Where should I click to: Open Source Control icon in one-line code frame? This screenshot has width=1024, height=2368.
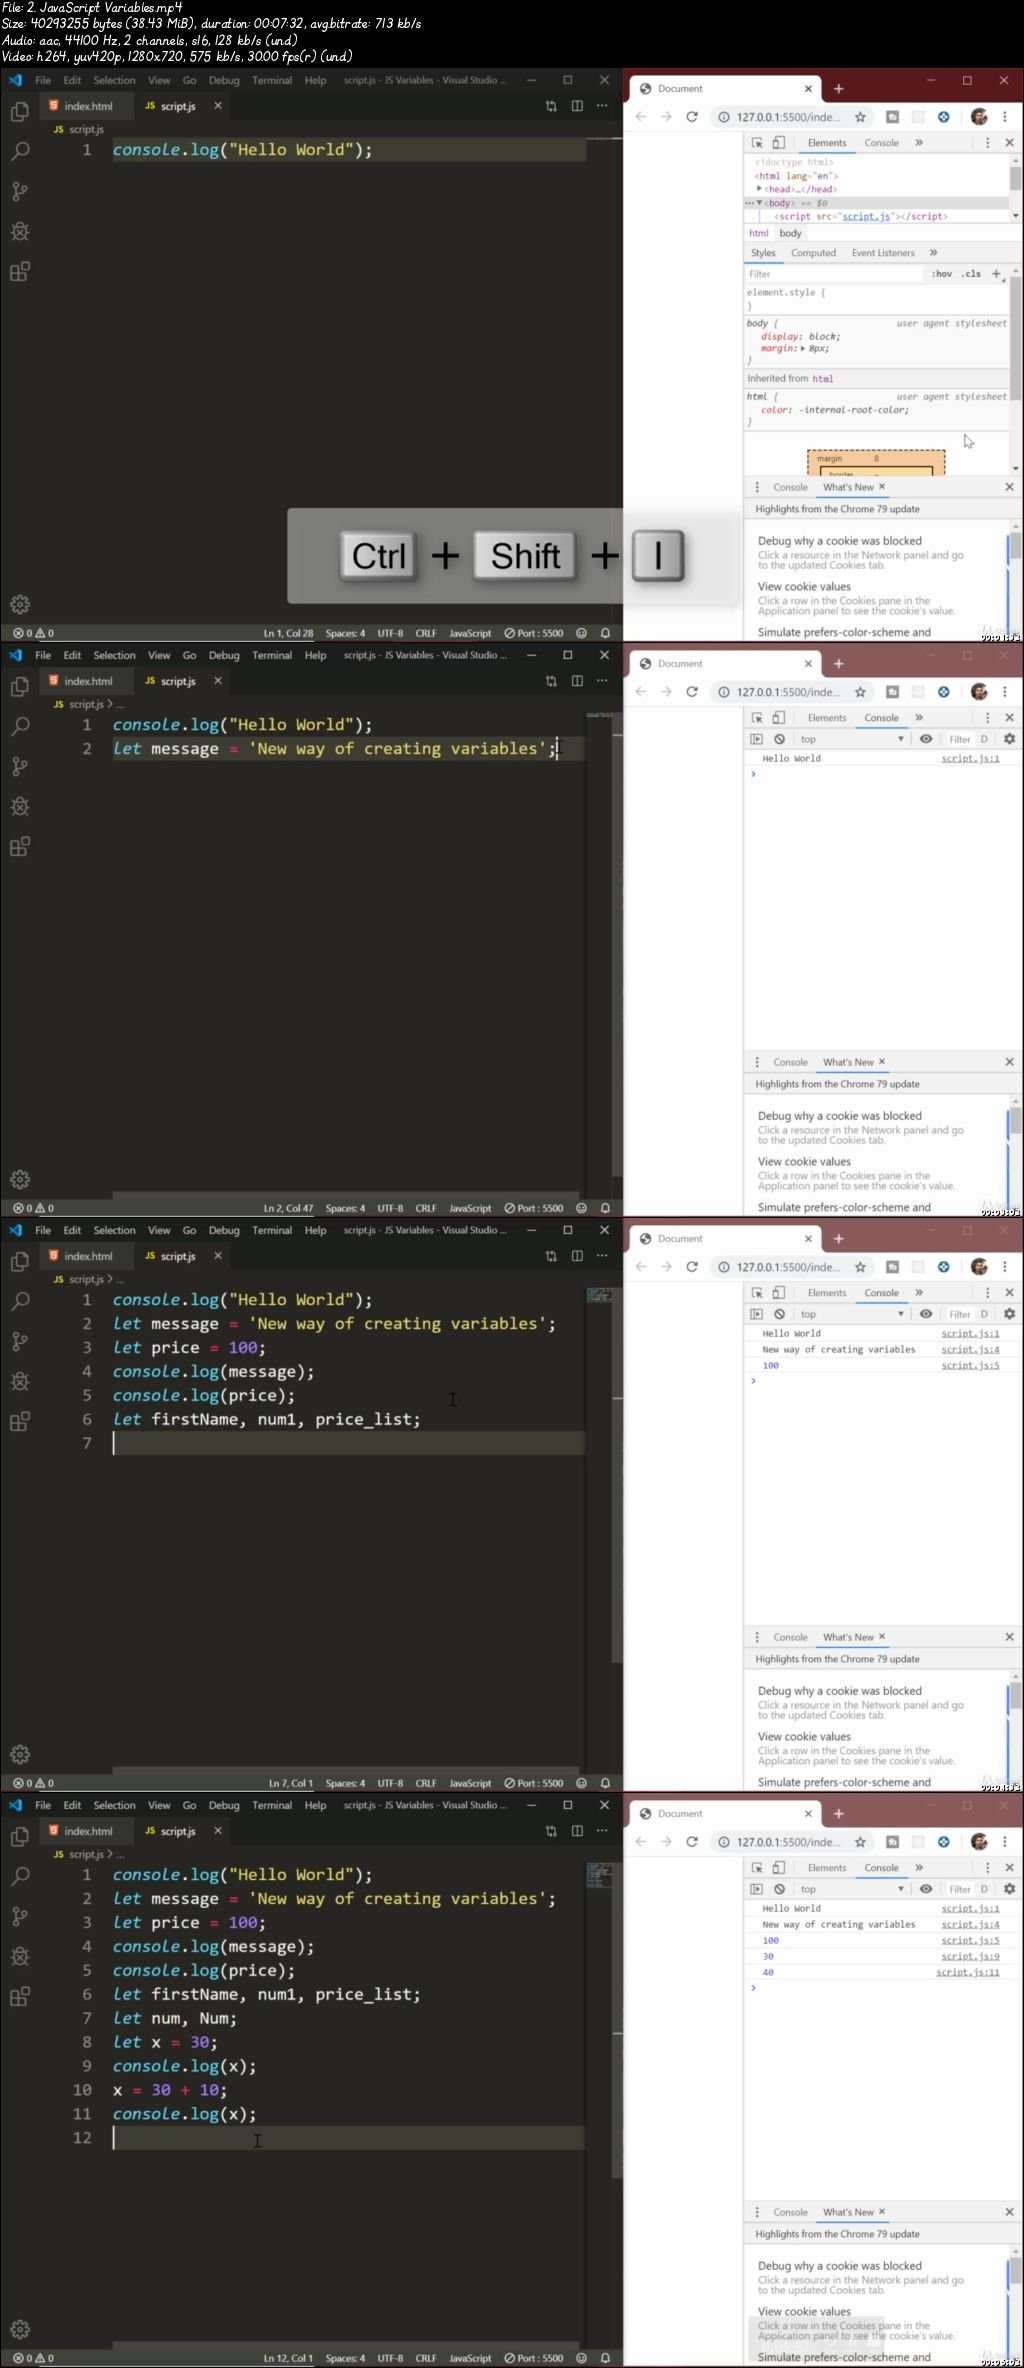coord(19,191)
